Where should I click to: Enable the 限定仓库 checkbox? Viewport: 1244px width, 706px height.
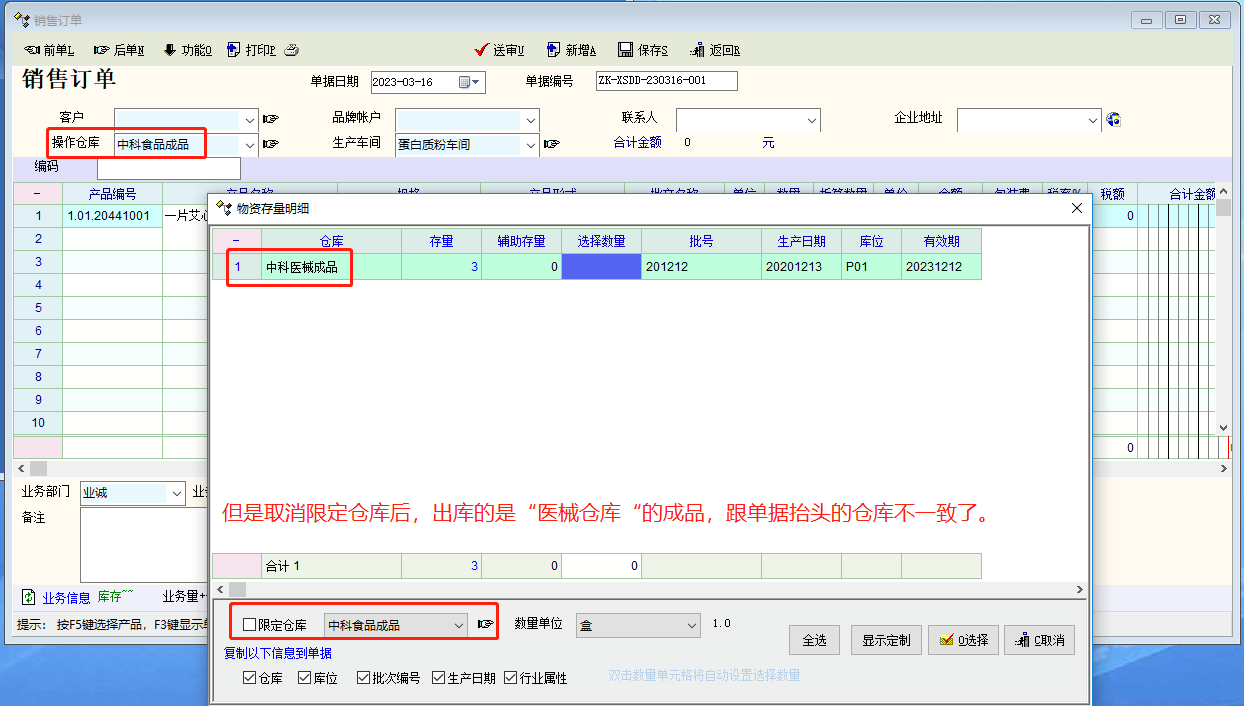[x=250, y=625]
